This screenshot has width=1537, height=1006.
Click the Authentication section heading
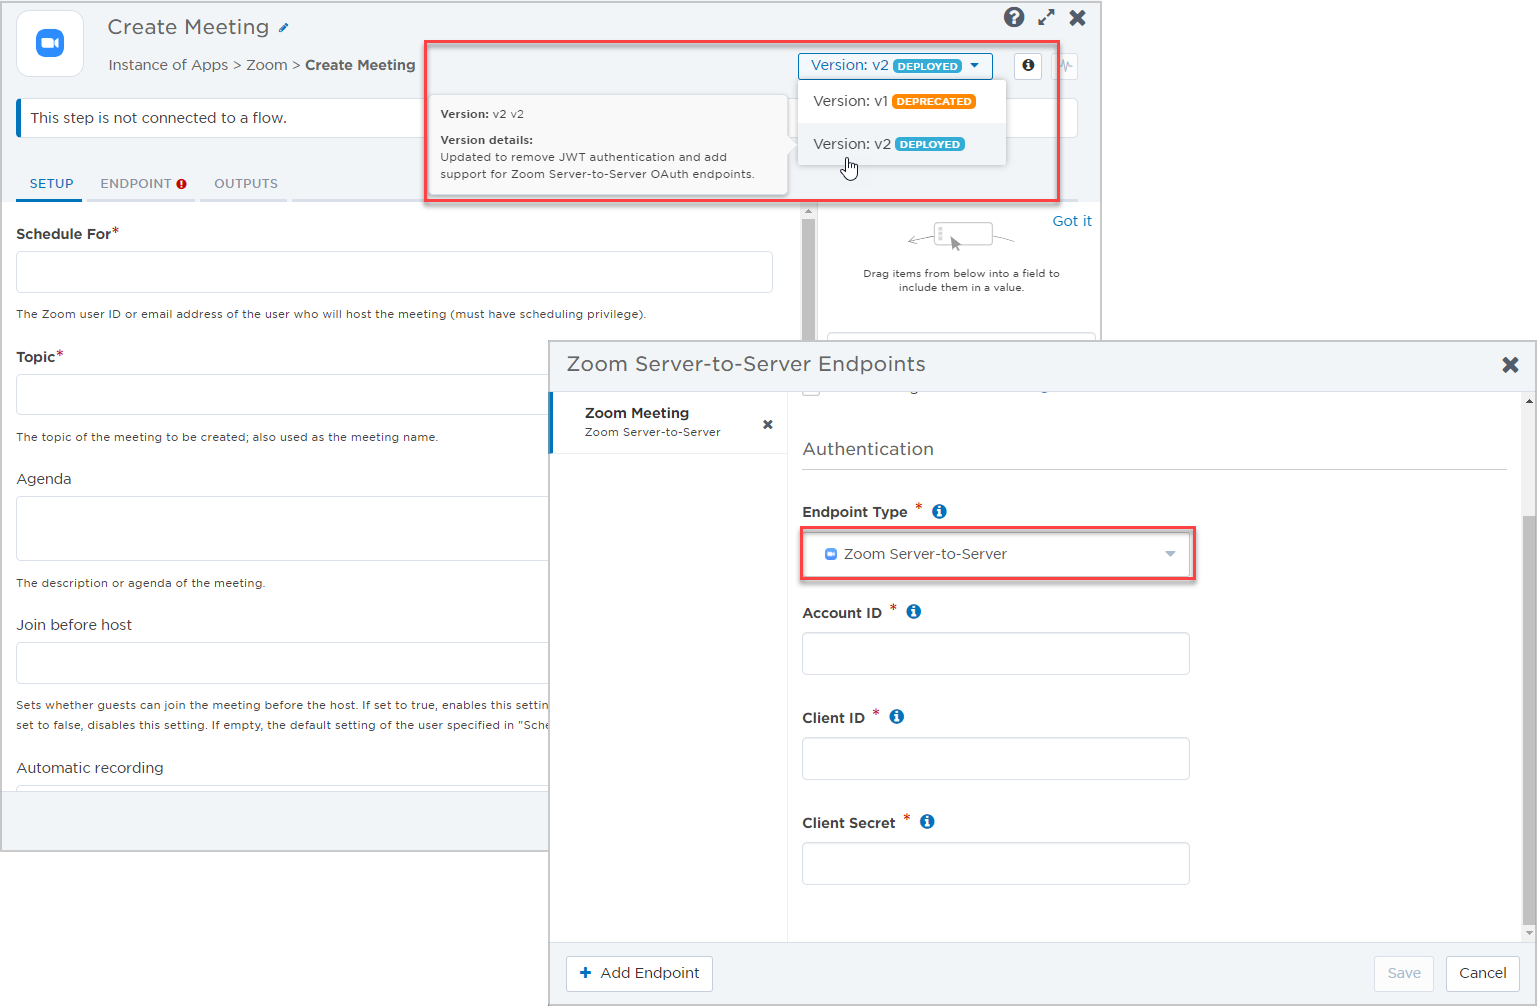pos(868,449)
